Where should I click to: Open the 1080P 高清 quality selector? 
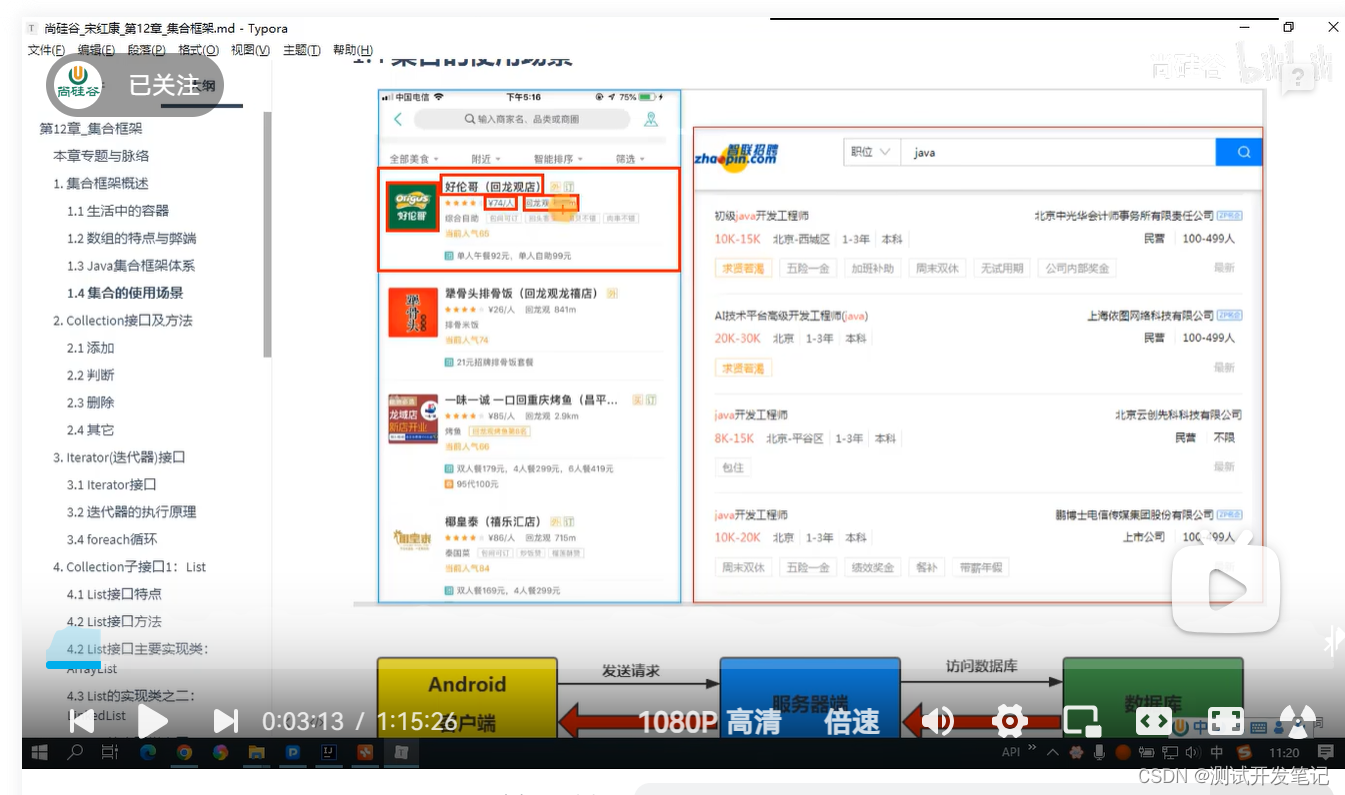pos(709,722)
